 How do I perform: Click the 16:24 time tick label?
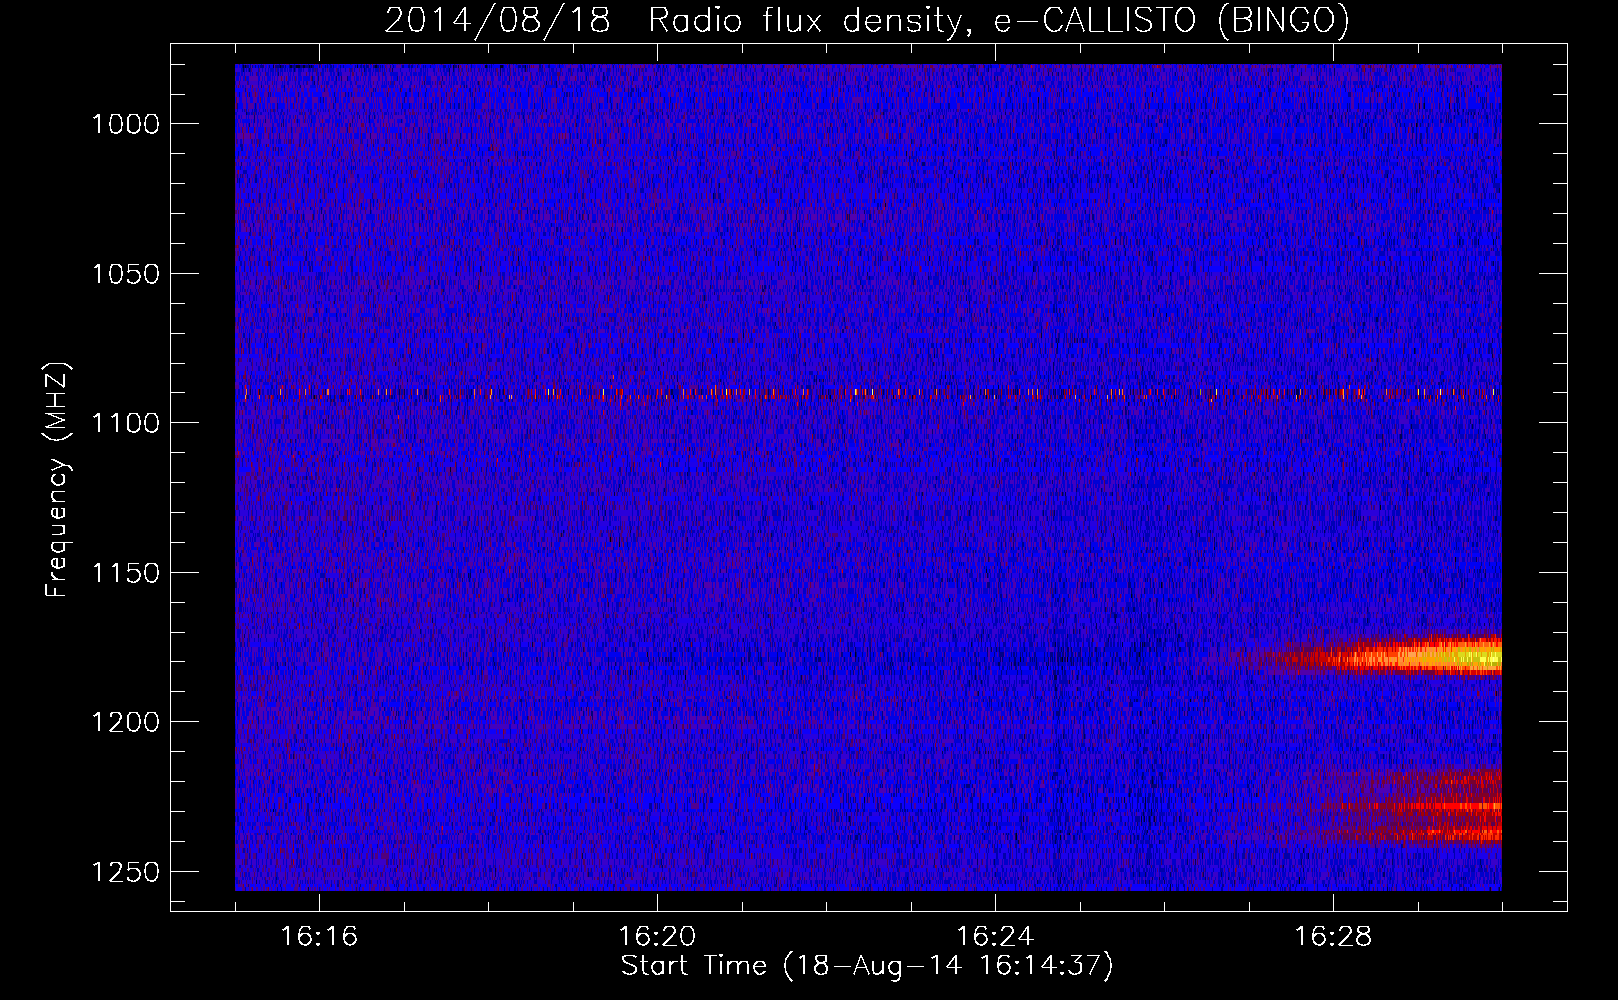pyautogui.click(x=995, y=936)
